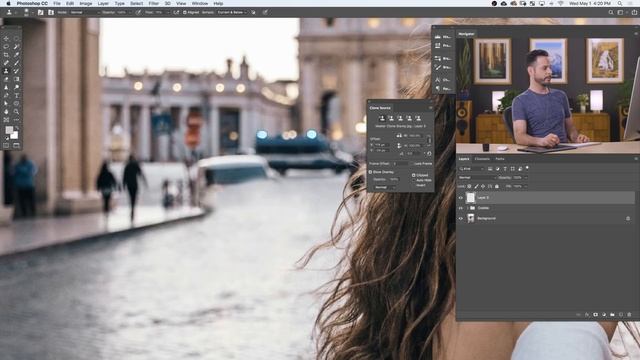Viewport: 640px width, 360px height.
Task: Toggle Quick Mask mode
Action: pos(6,145)
